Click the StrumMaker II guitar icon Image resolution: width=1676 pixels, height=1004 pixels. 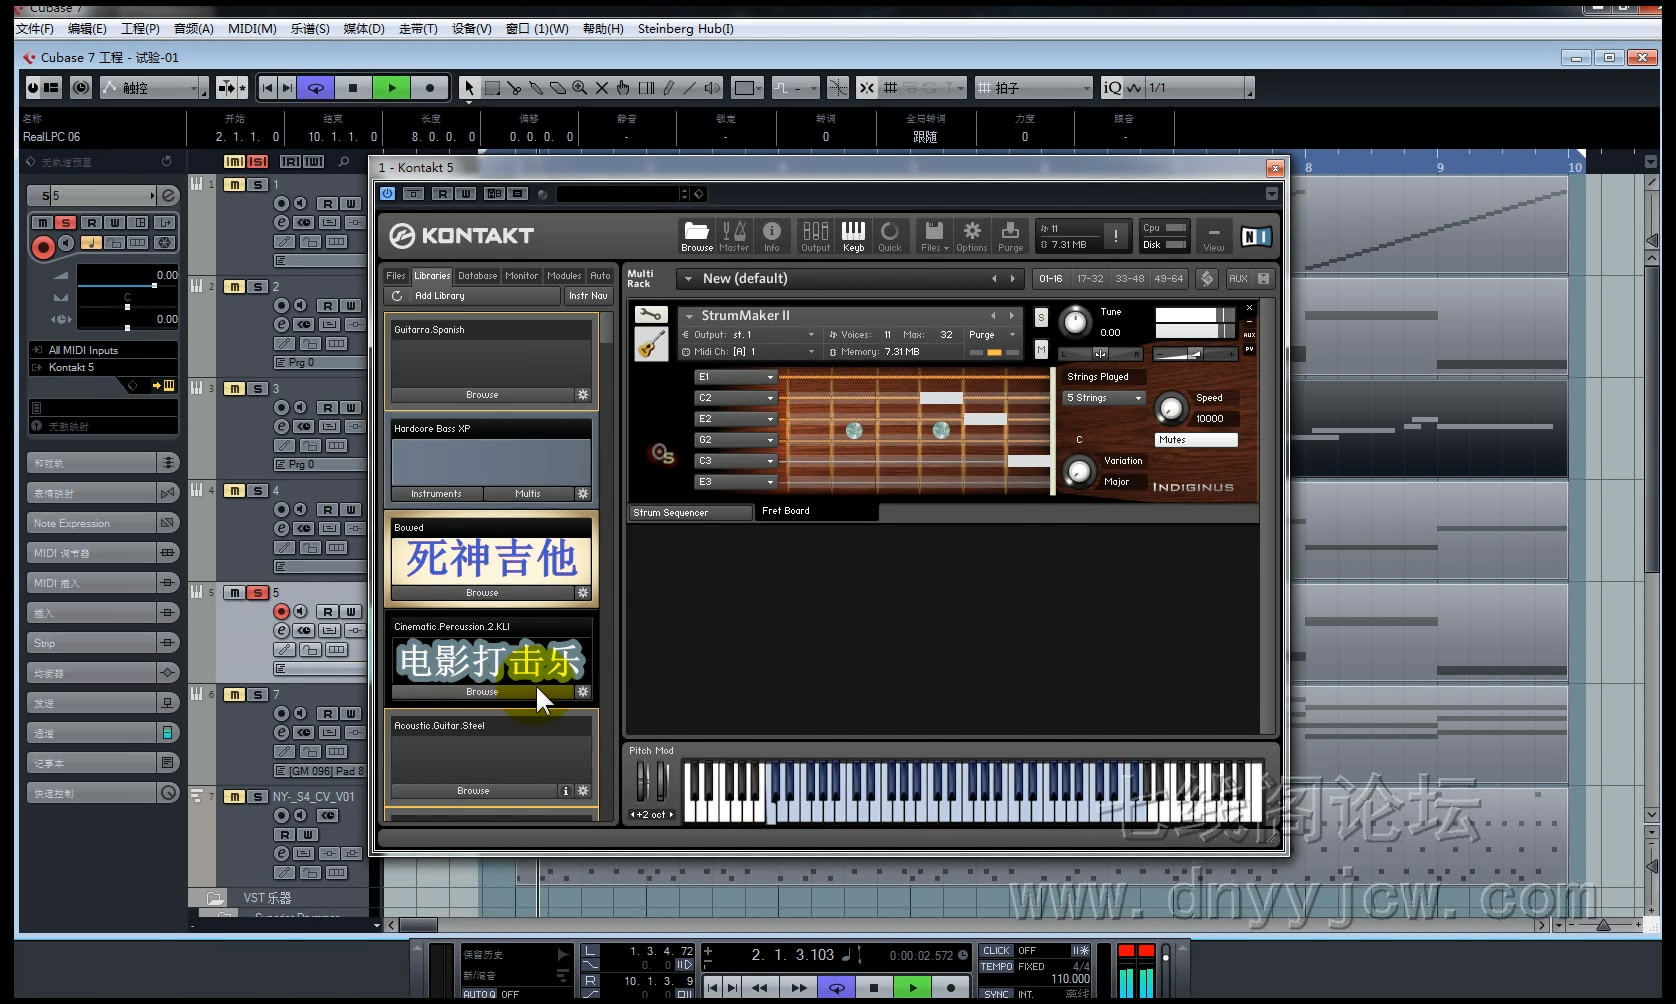tap(651, 344)
